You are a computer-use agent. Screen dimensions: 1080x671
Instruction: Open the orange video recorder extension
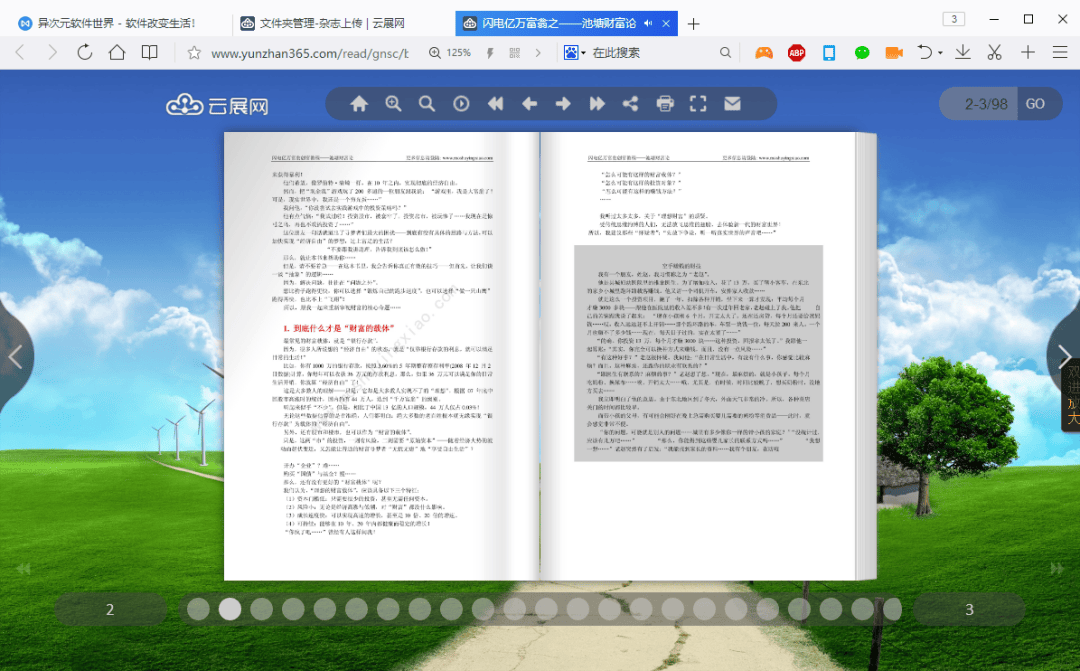tap(894, 52)
